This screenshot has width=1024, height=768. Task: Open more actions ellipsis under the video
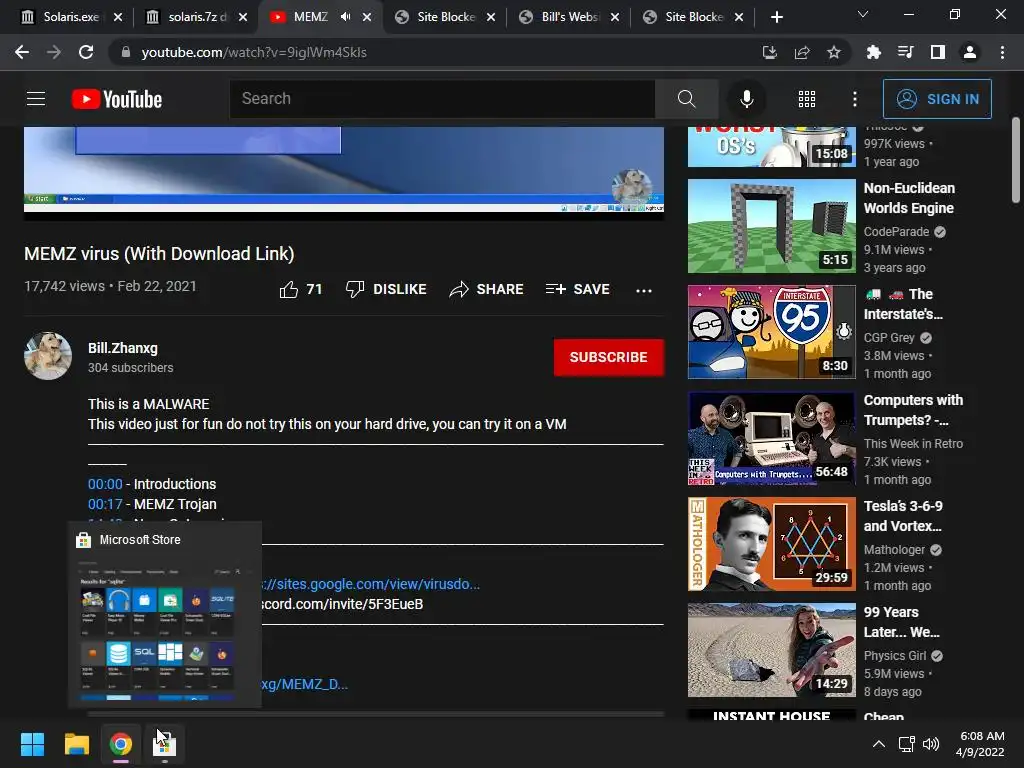(x=644, y=291)
